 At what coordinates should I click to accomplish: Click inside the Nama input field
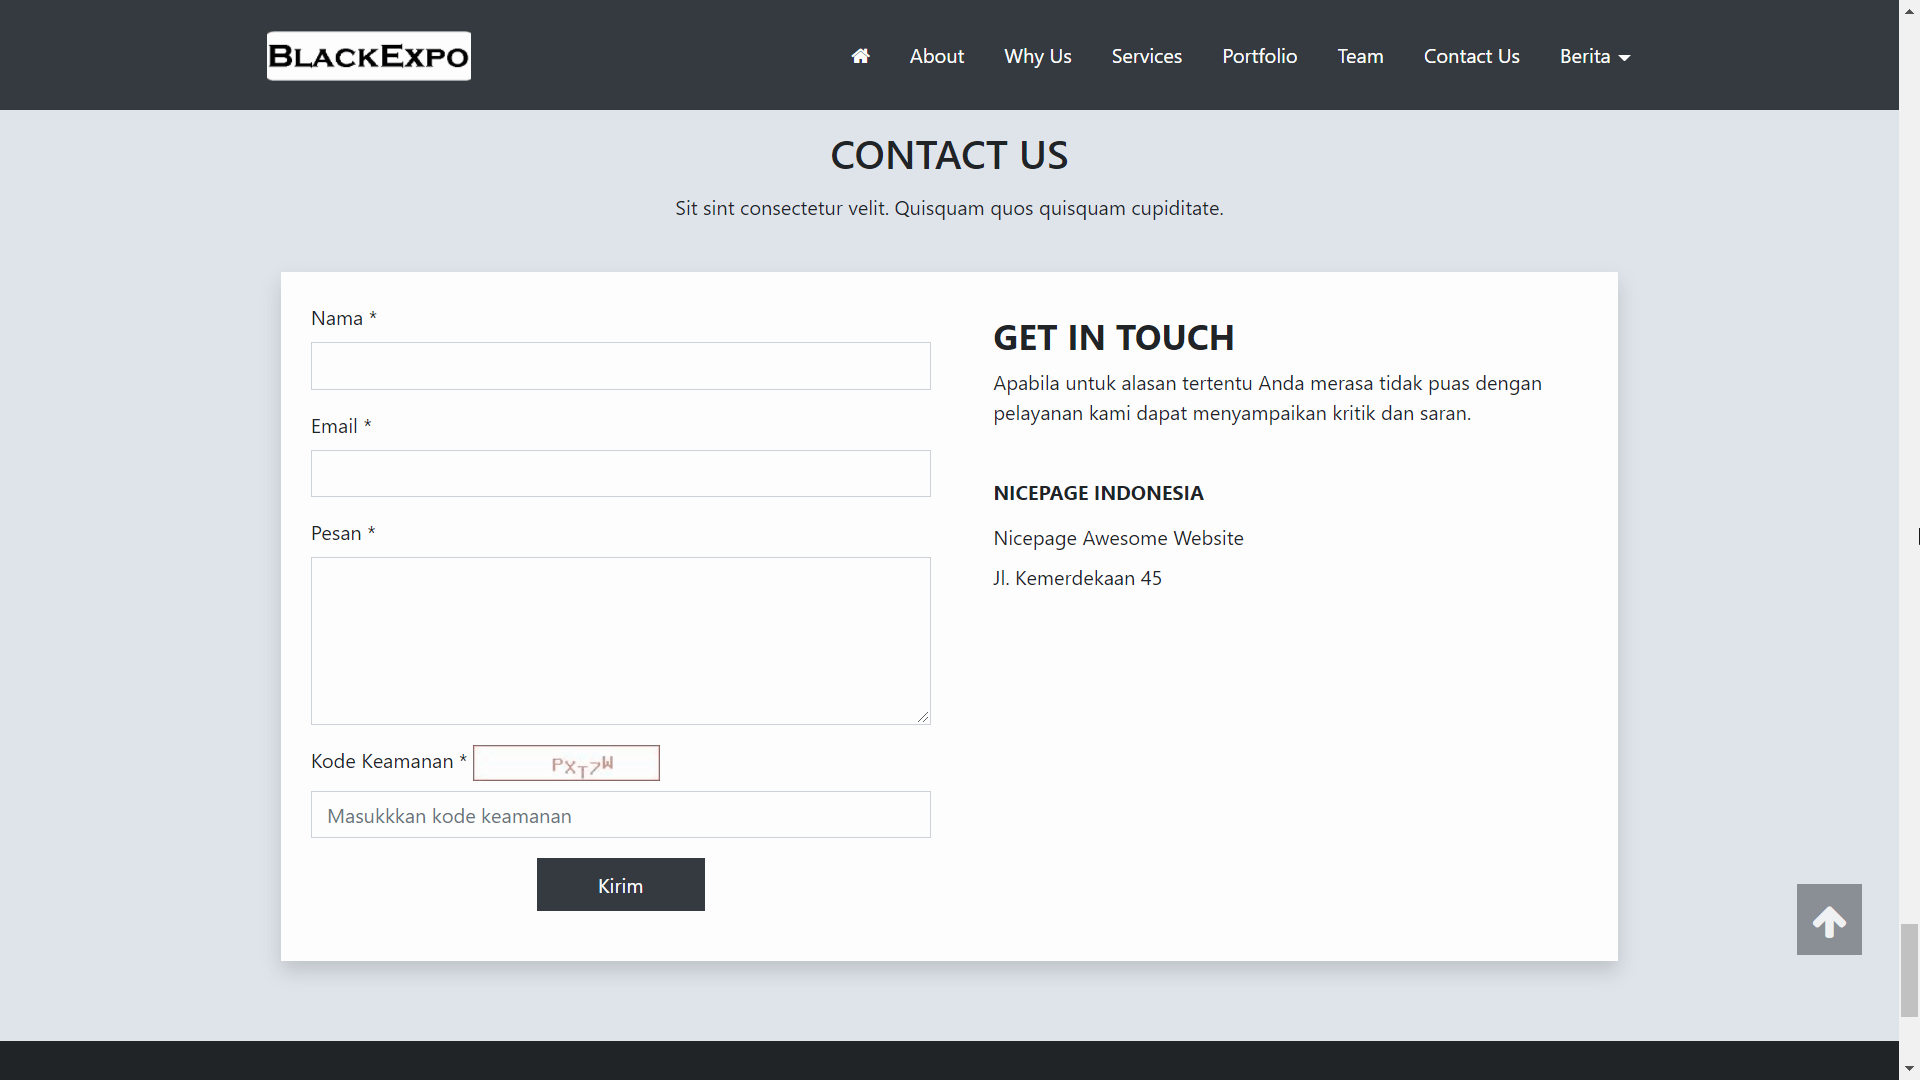(620, 366)
